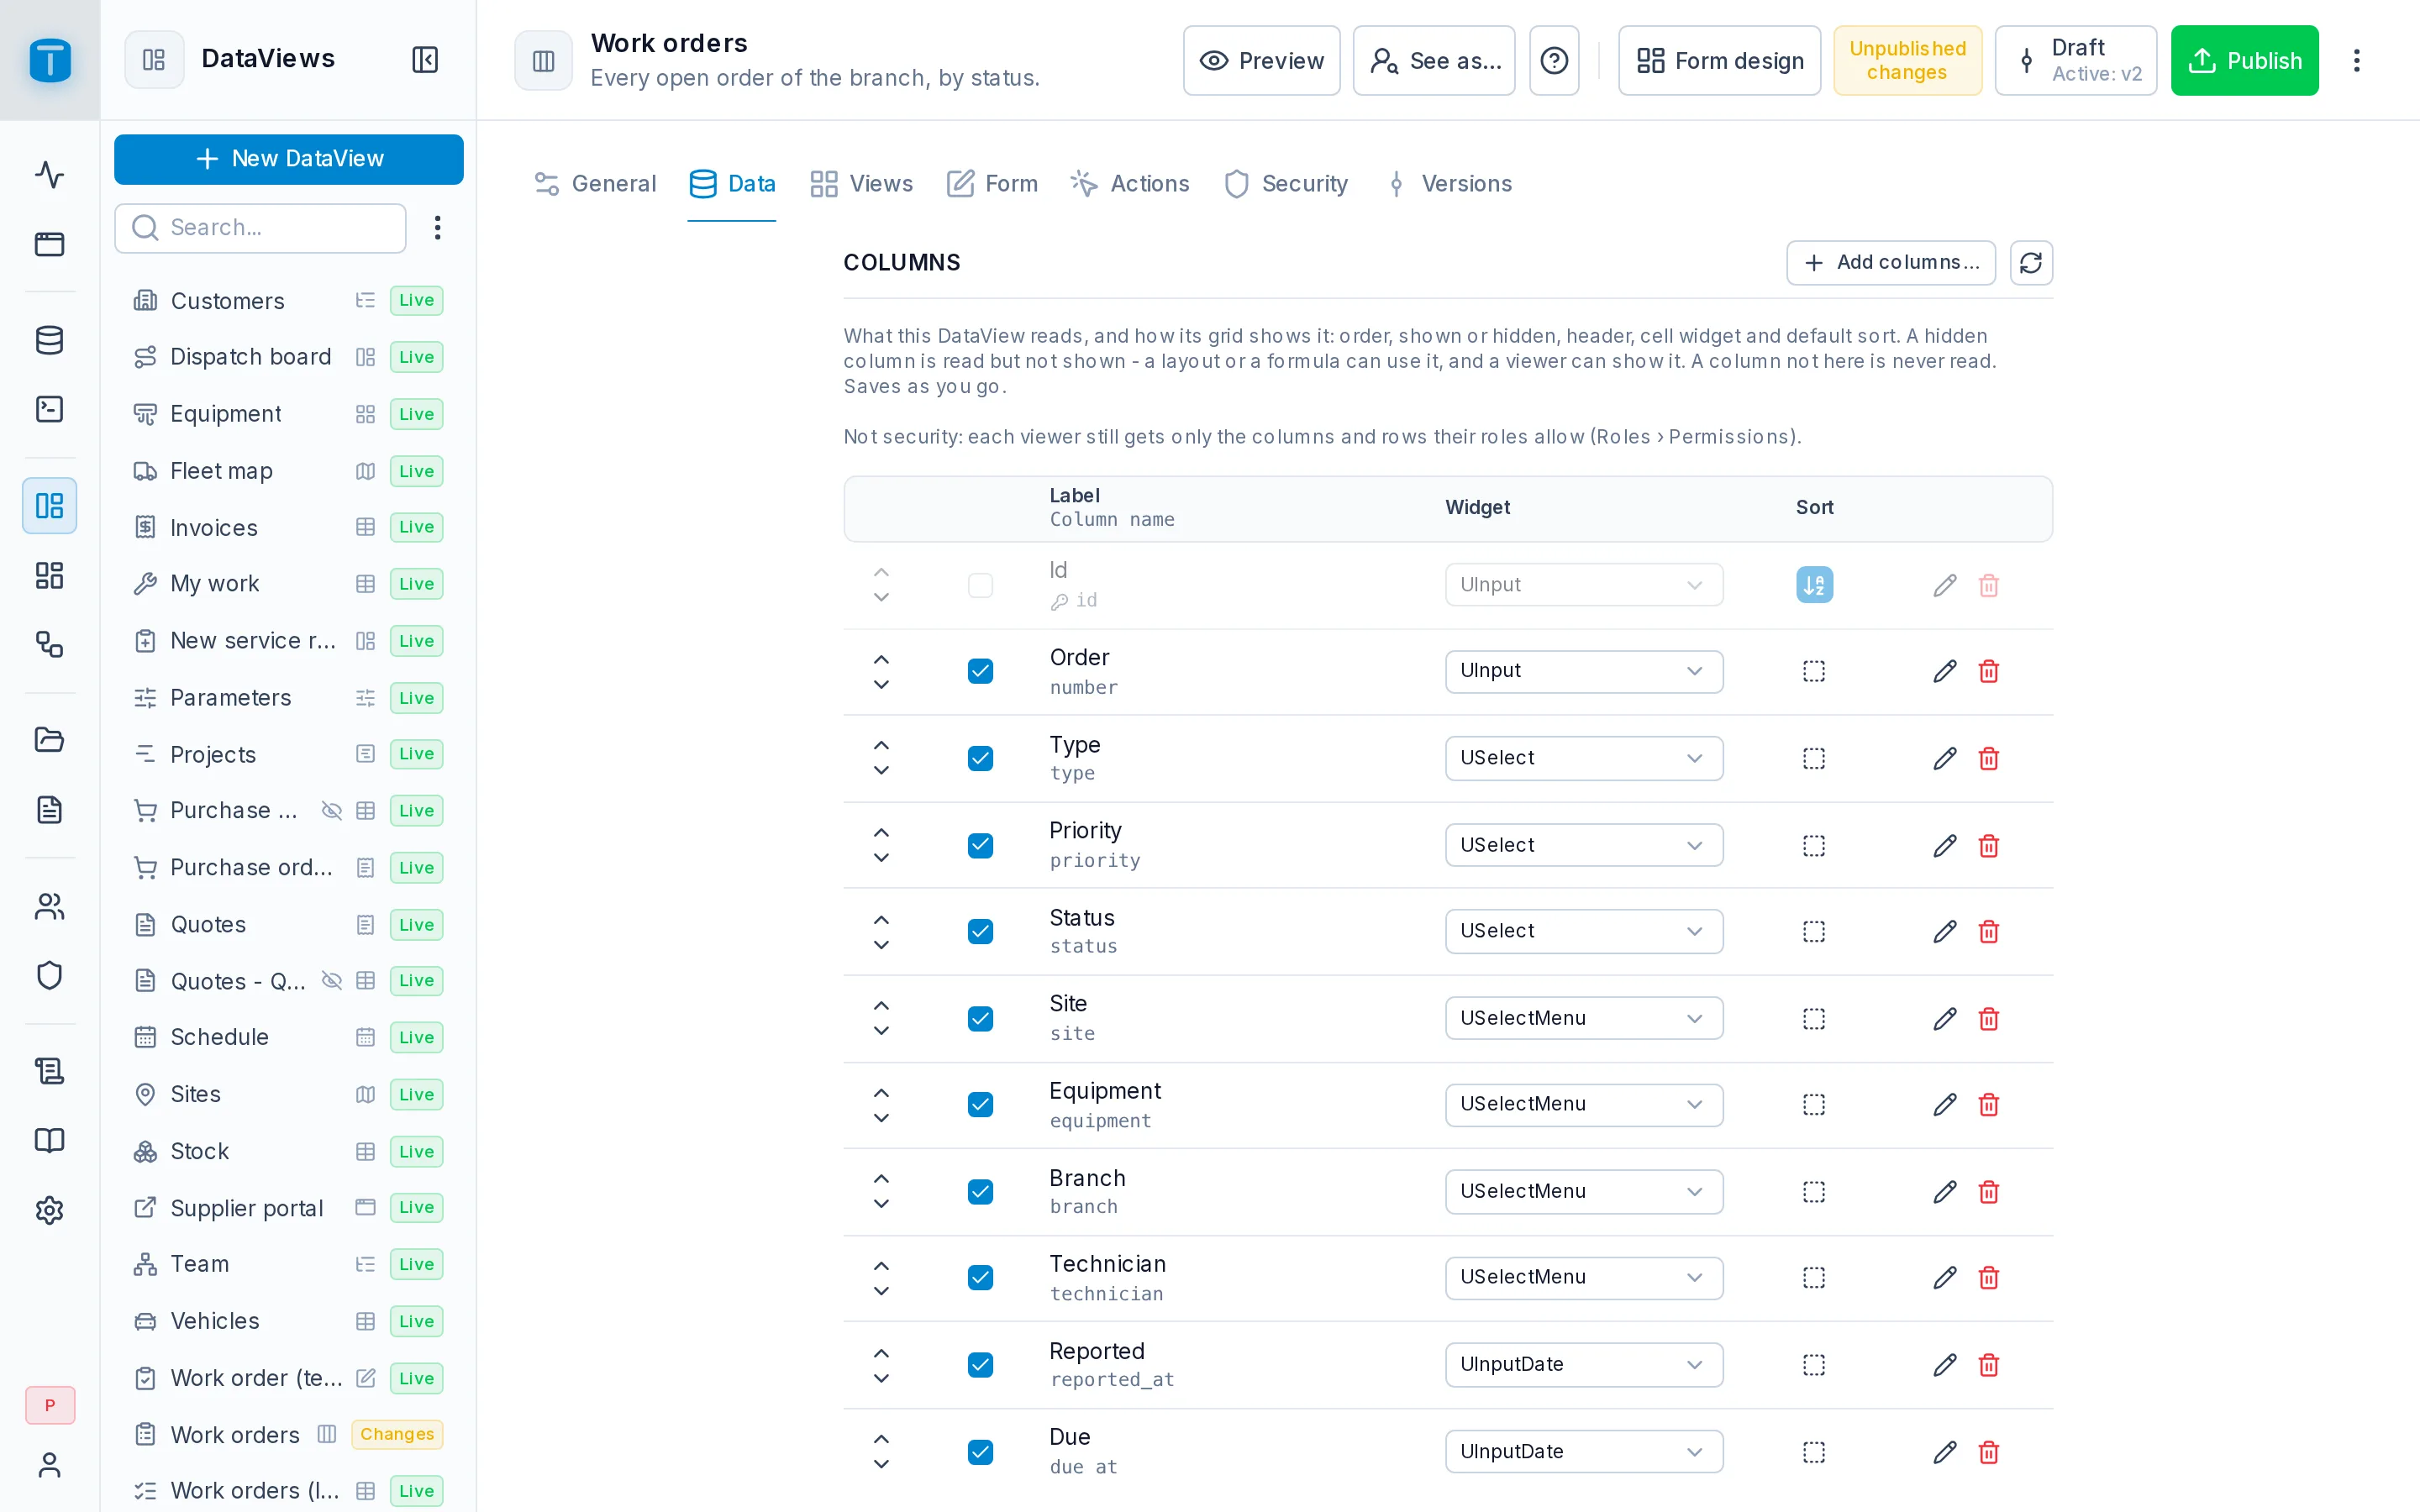Open the Reported widget dropdown
Screen dimensions: 2420x1512
[1583, 1365]
